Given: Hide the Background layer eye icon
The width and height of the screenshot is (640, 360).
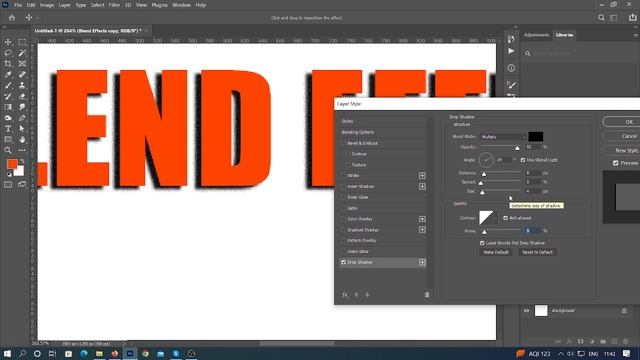Looking at the screenshot, I should [526, 311].
